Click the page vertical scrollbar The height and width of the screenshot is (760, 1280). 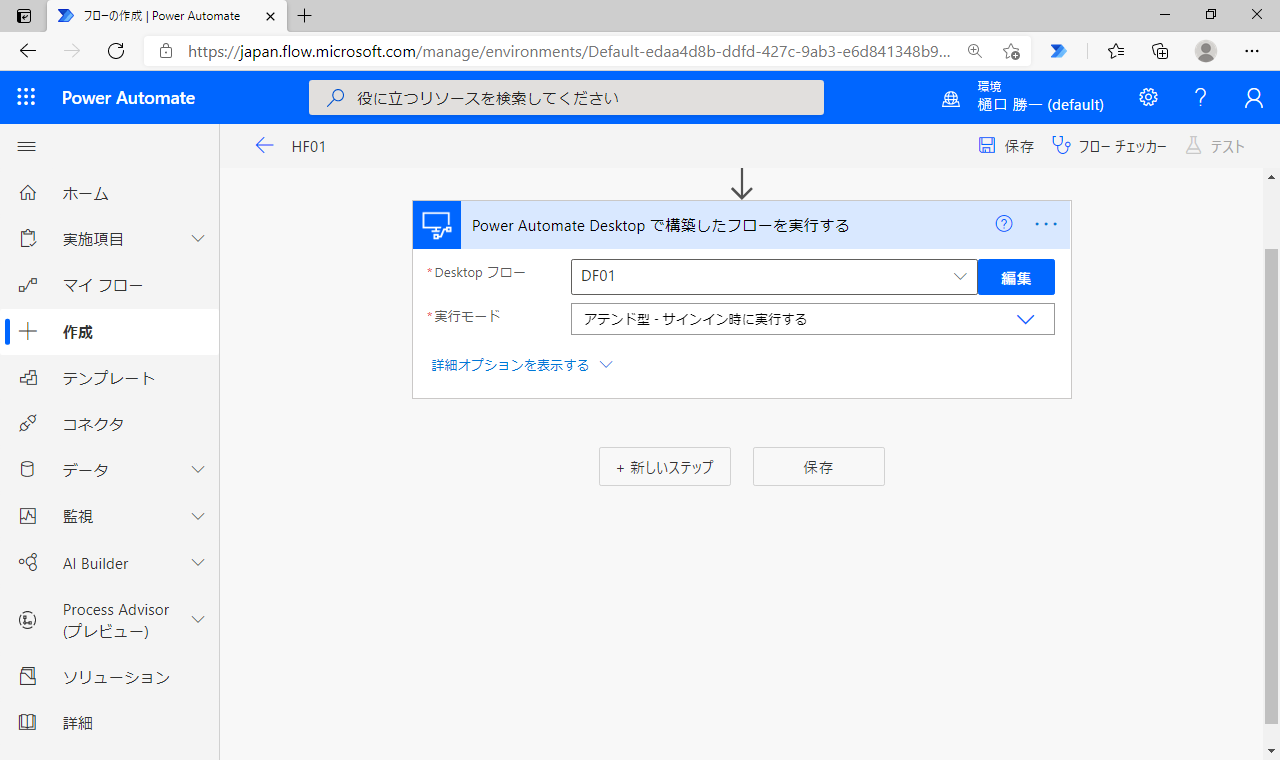(x=1271, y=487)
